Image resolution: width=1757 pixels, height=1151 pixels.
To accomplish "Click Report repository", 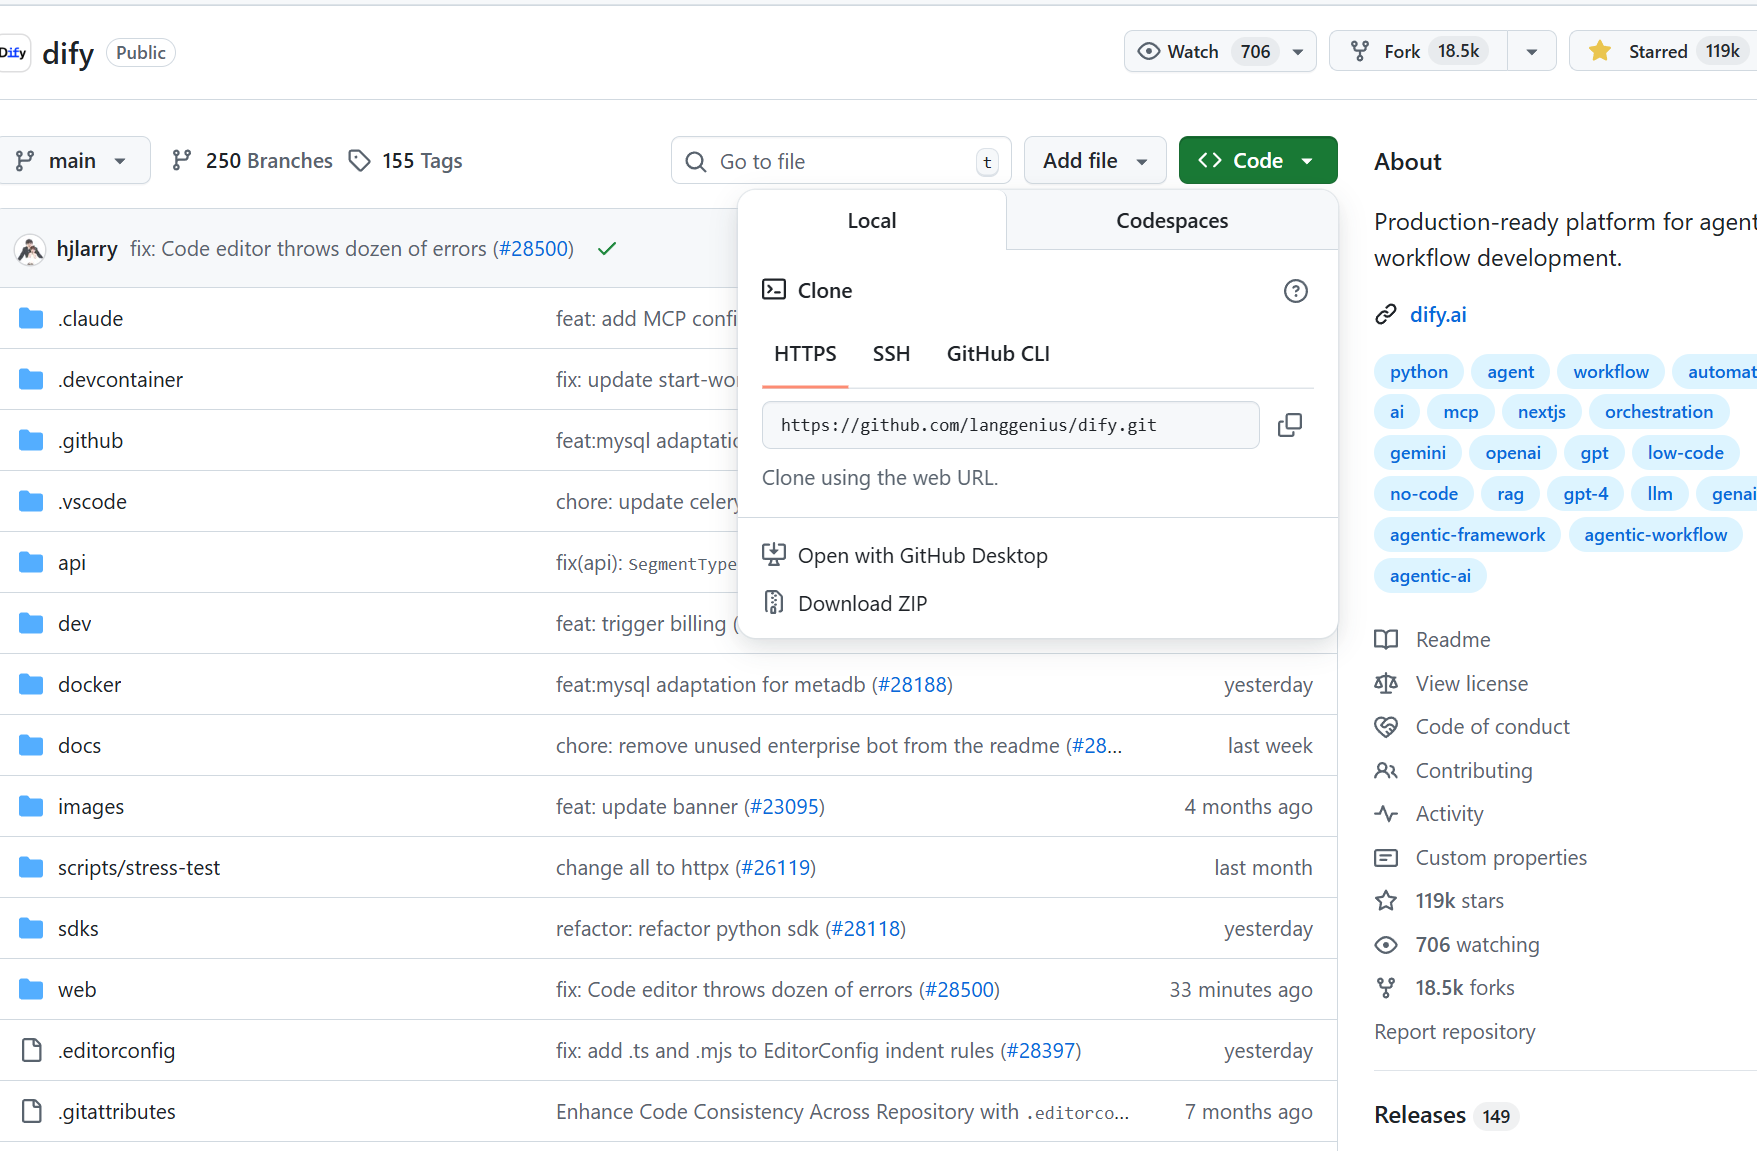I will tap(1454, 1031).
